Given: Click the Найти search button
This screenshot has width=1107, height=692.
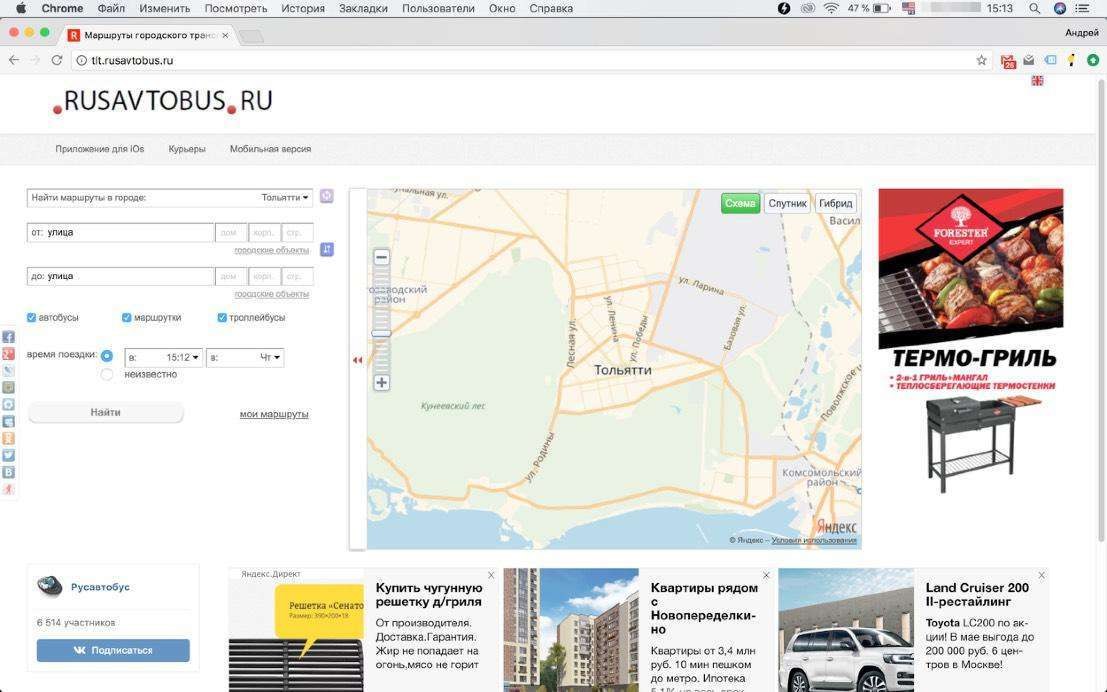Looking at the screenshot, I should [105, 412].
